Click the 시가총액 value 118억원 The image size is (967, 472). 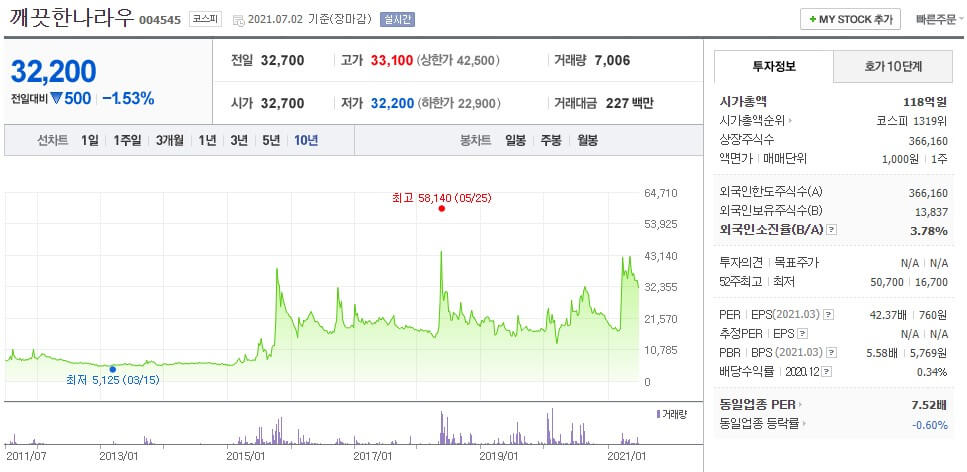tap(924, 102)
